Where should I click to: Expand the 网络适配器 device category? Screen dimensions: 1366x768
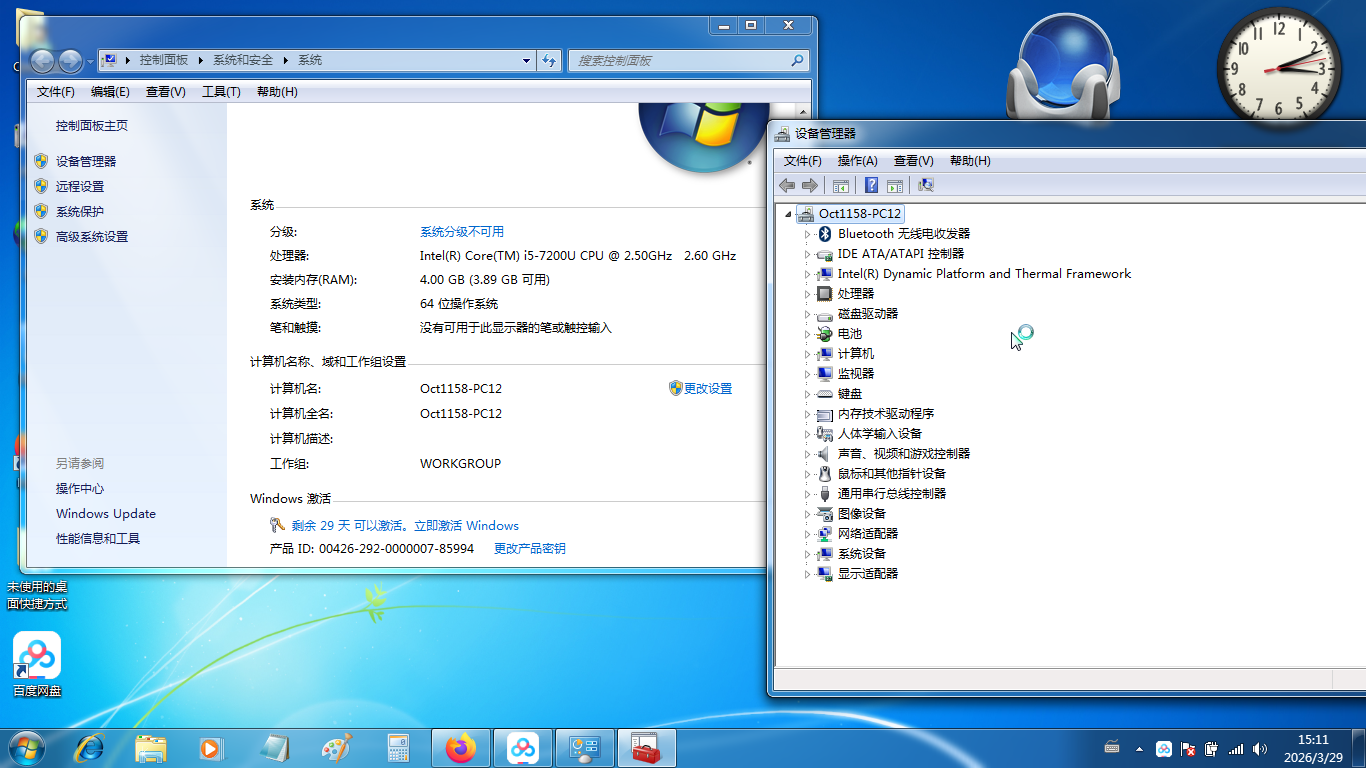808,534
